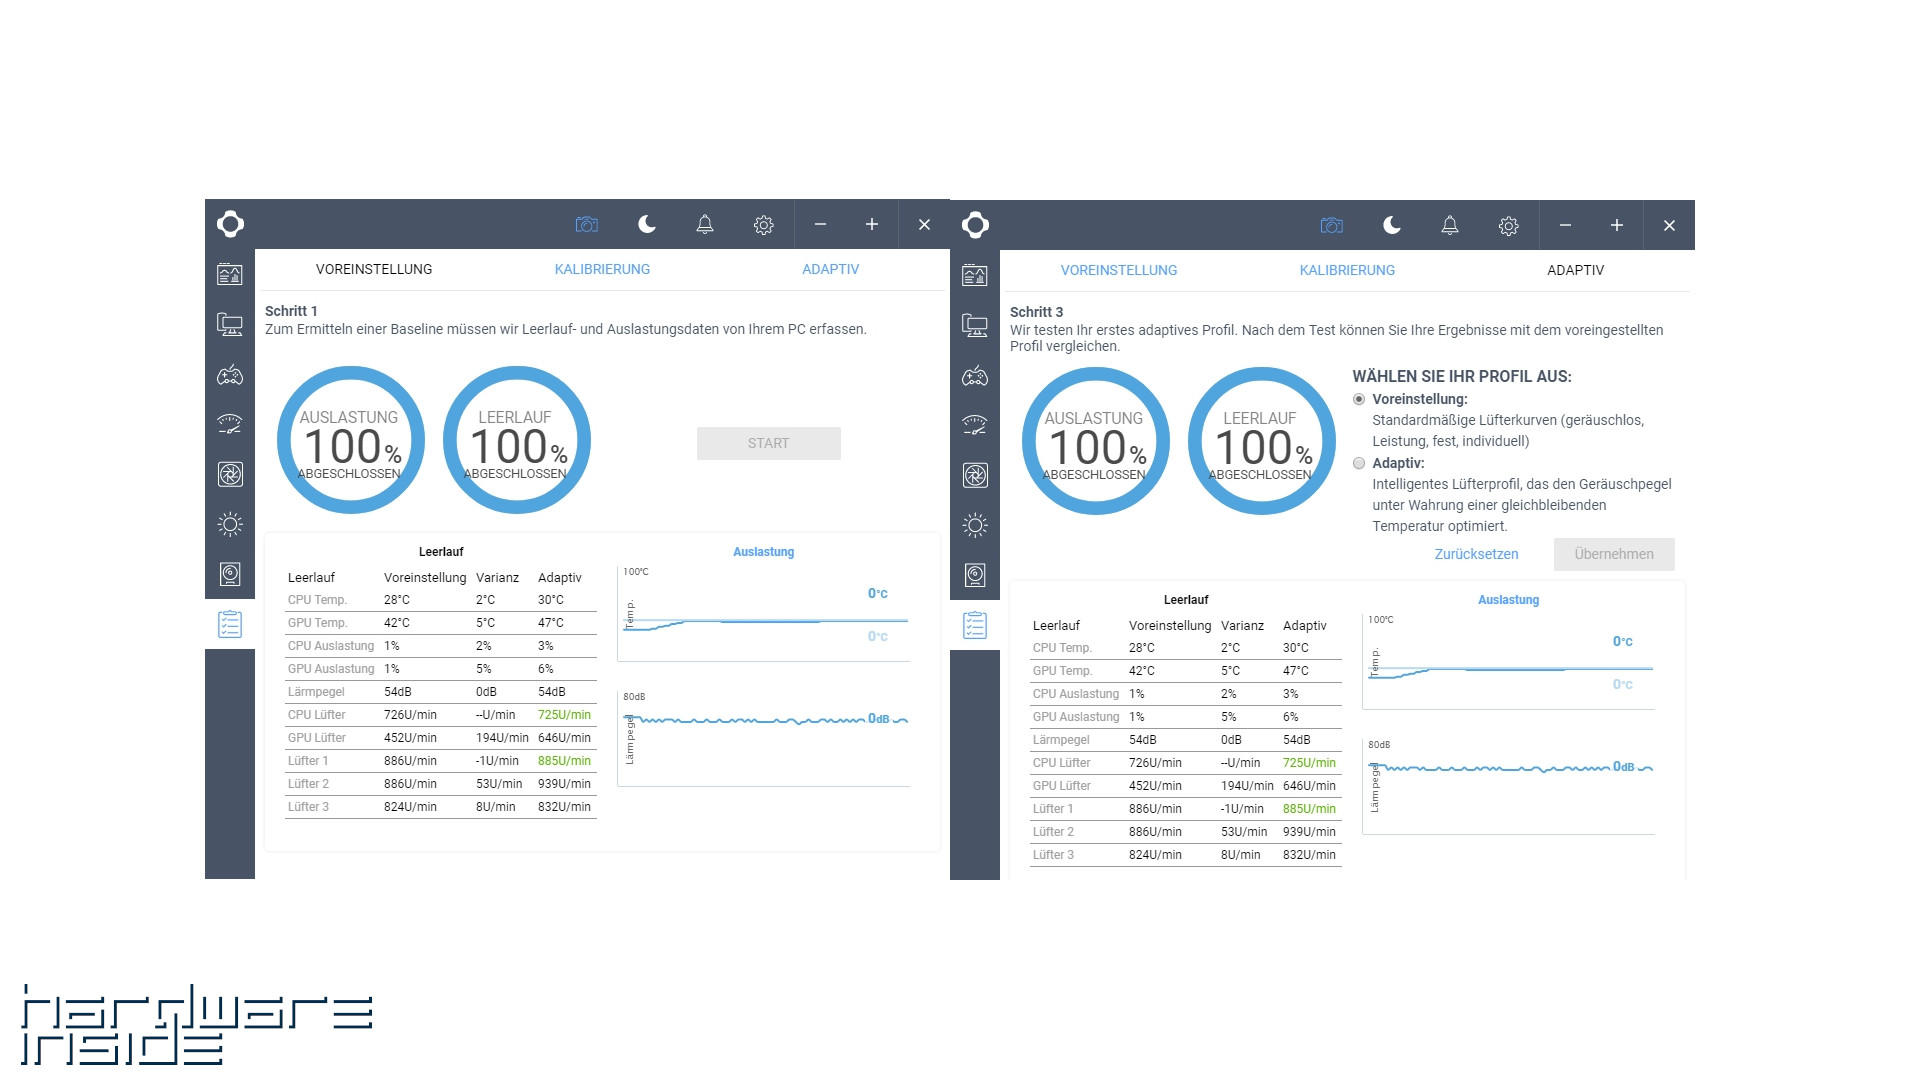This screenshot has width=1920, height=1080.
Task: Open notifications bell in right window
Action: coord(1450,225)
